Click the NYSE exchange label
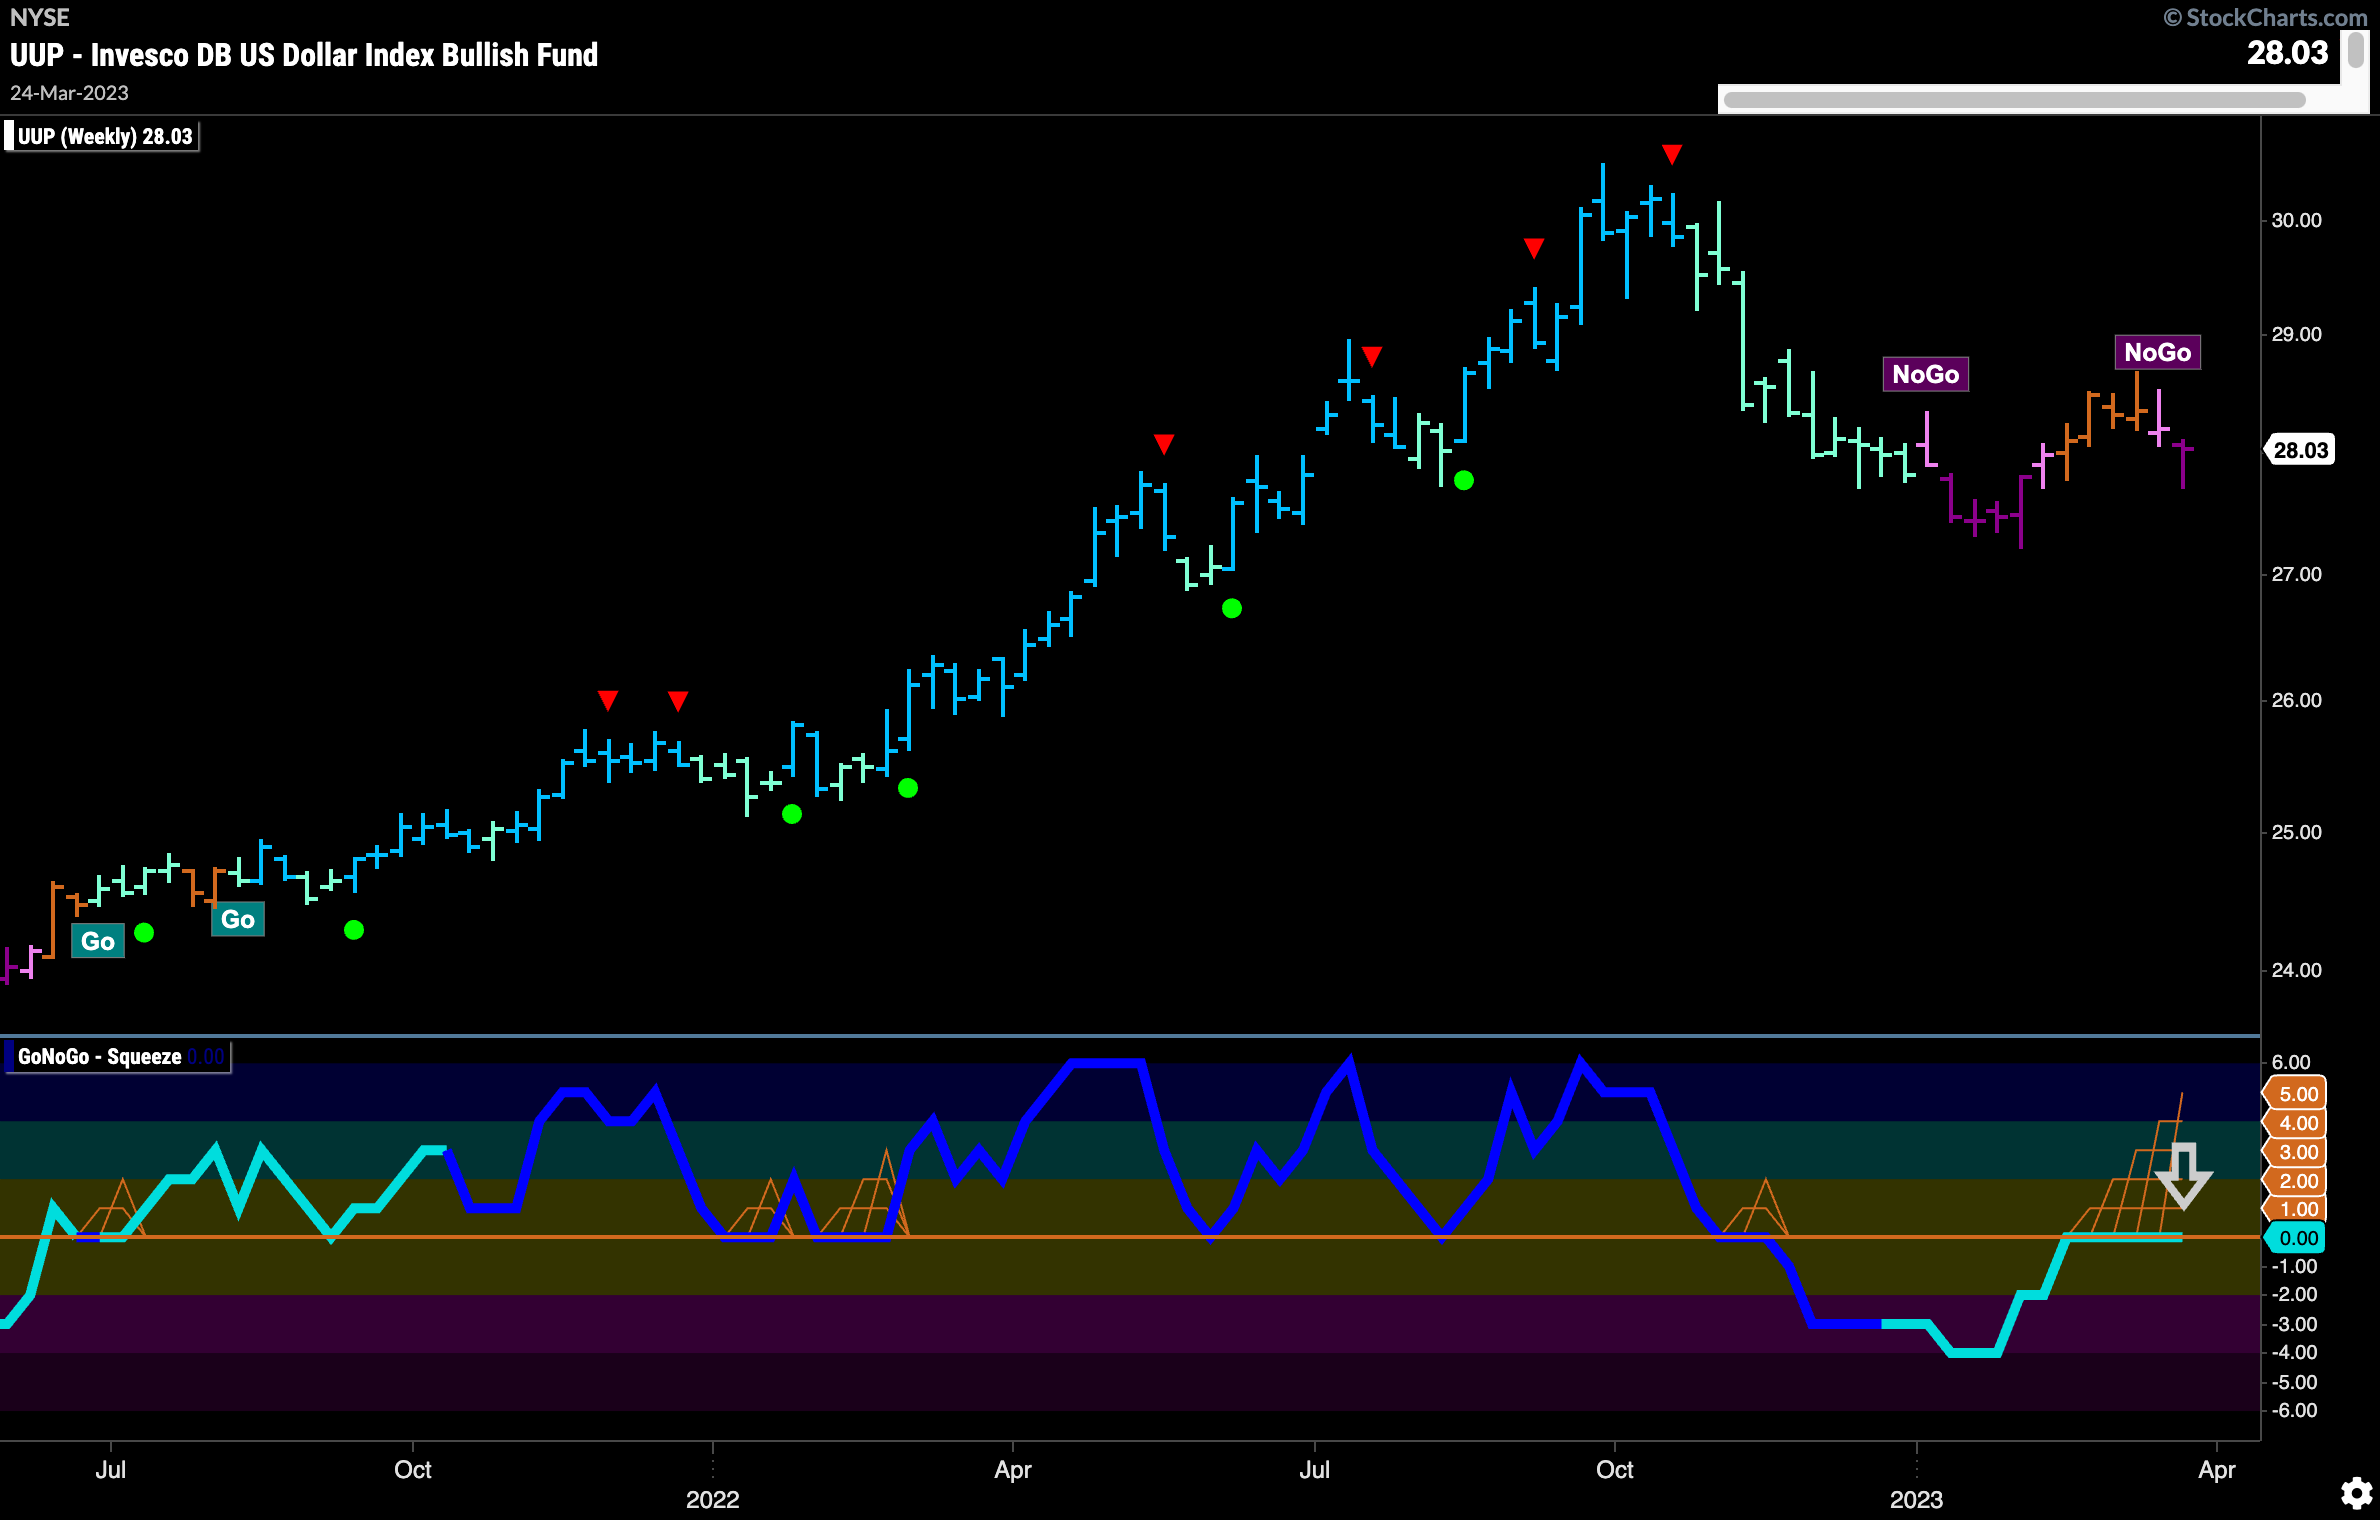This screenshot has width=2380, height=1520. click(x=40, y=17)
